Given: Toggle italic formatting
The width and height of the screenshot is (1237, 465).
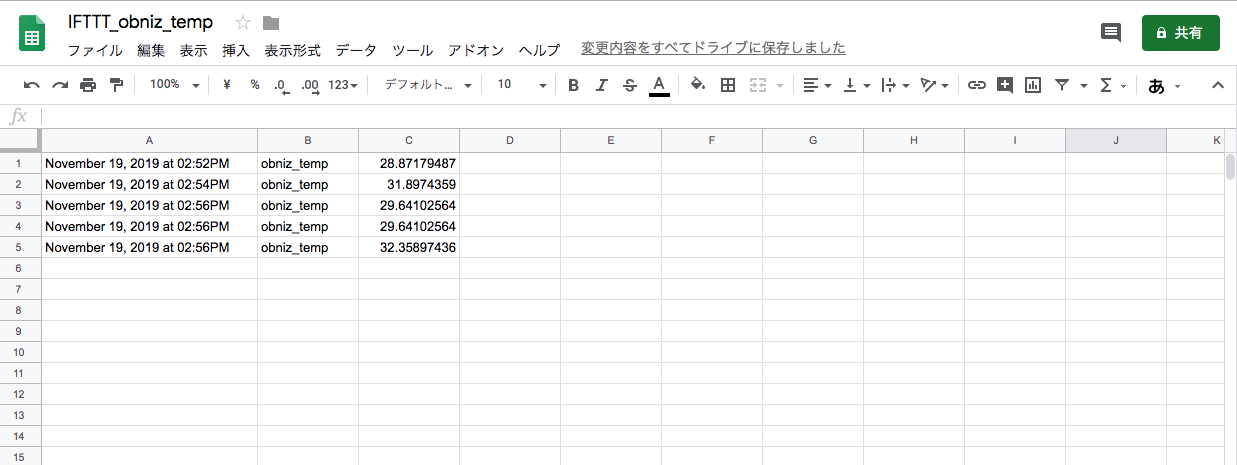Looking at the screenshot, I should 601,85.
